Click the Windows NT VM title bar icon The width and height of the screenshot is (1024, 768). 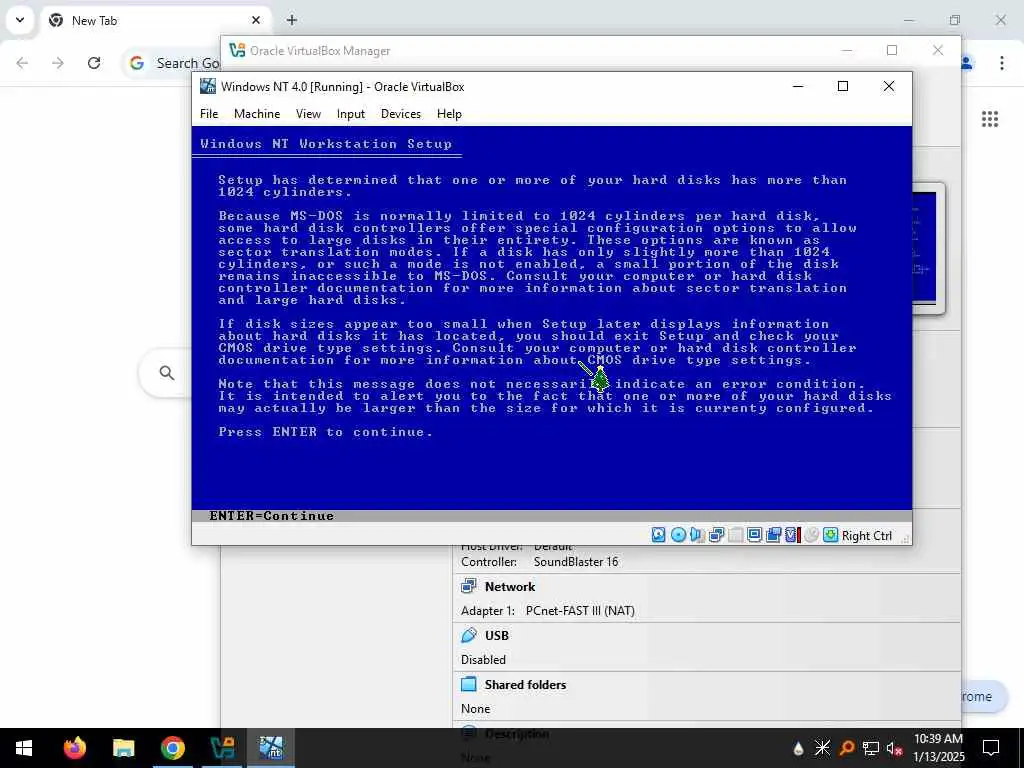click(x=208, y=86)
